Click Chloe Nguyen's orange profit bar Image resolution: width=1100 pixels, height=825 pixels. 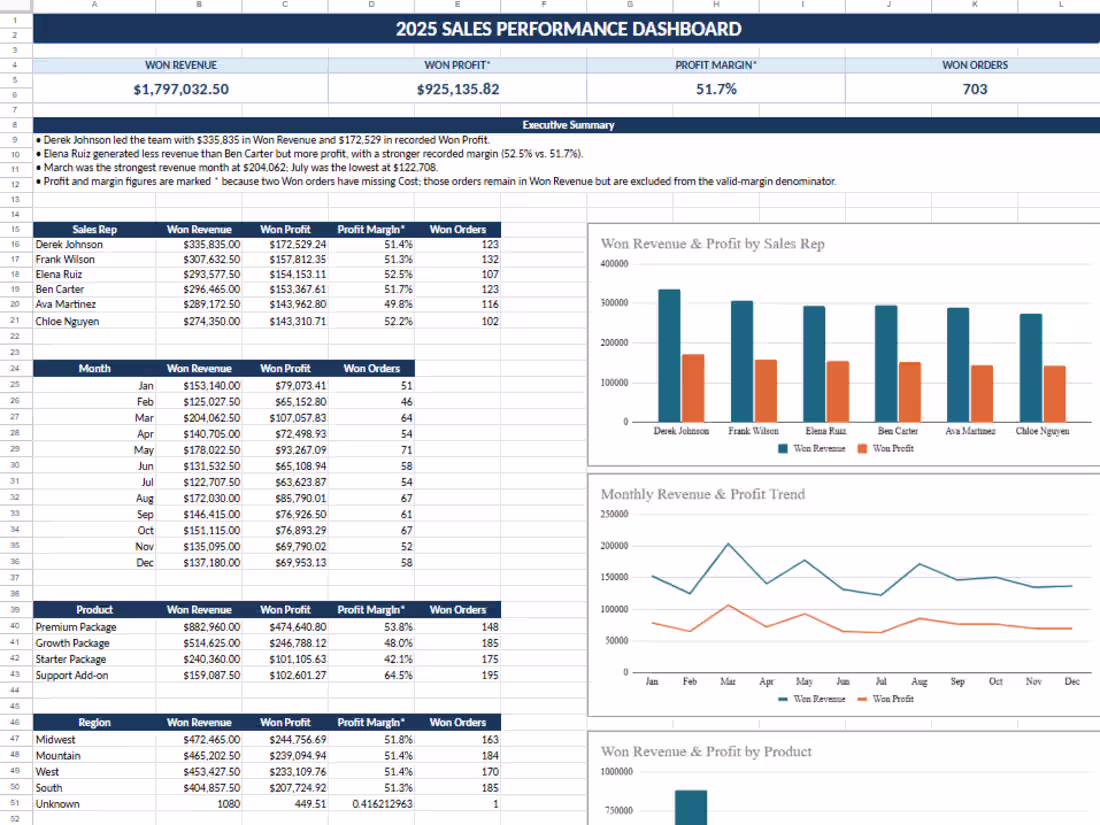(1054, 394)
